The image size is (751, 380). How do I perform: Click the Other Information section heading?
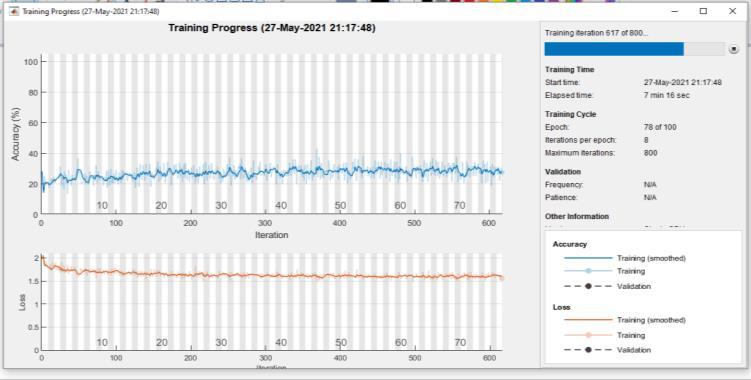(x=577, y=217)
